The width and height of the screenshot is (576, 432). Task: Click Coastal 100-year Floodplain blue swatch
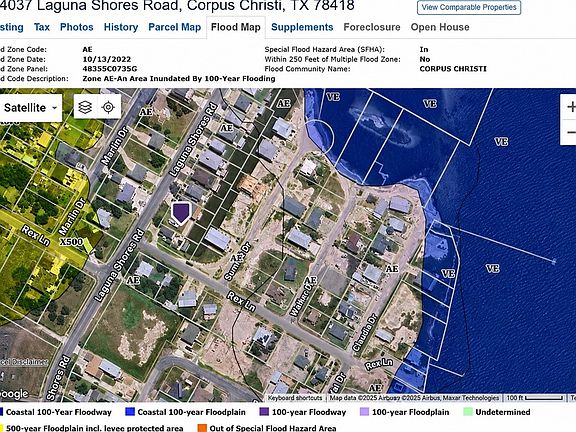click(130, 412)
